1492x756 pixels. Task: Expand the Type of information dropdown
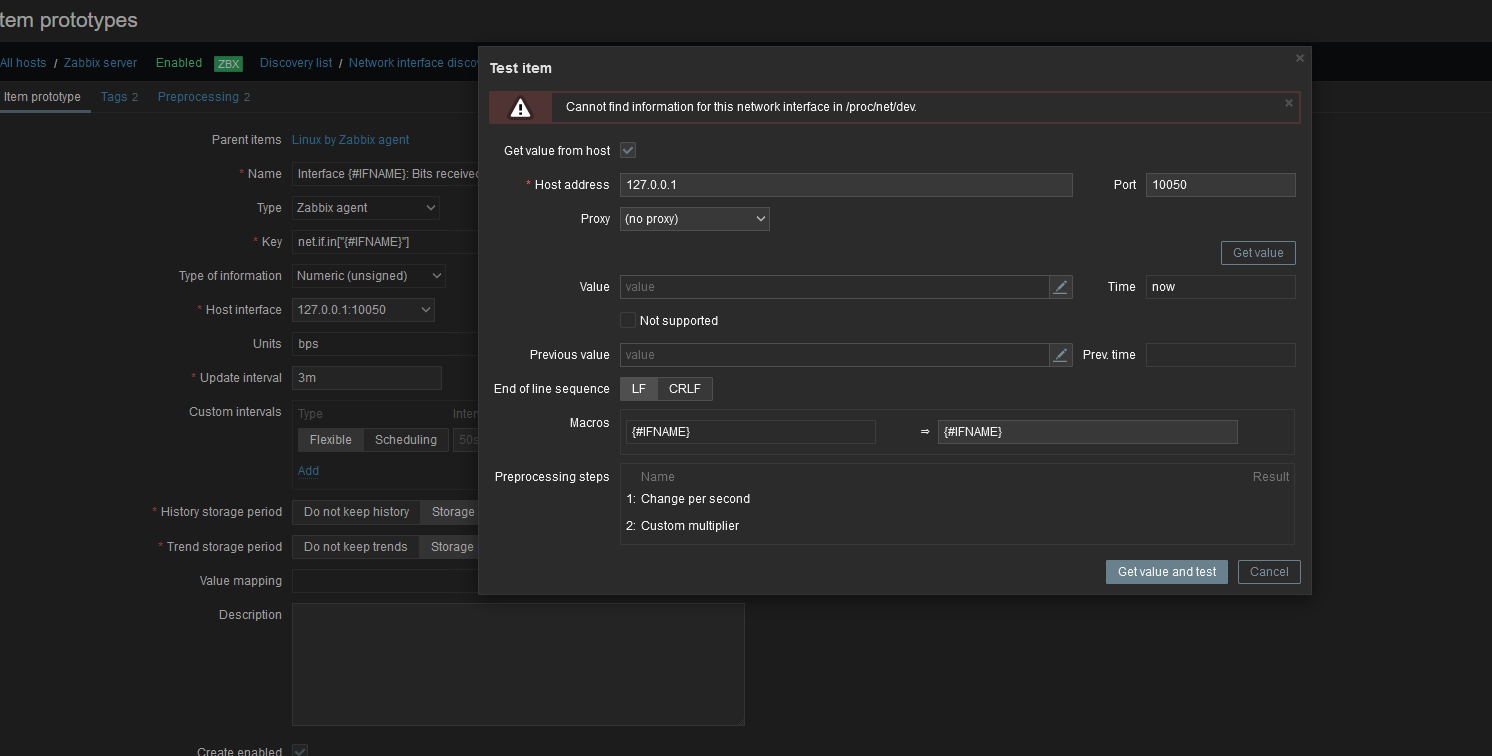pyautogui.click(x=369, y=276)
